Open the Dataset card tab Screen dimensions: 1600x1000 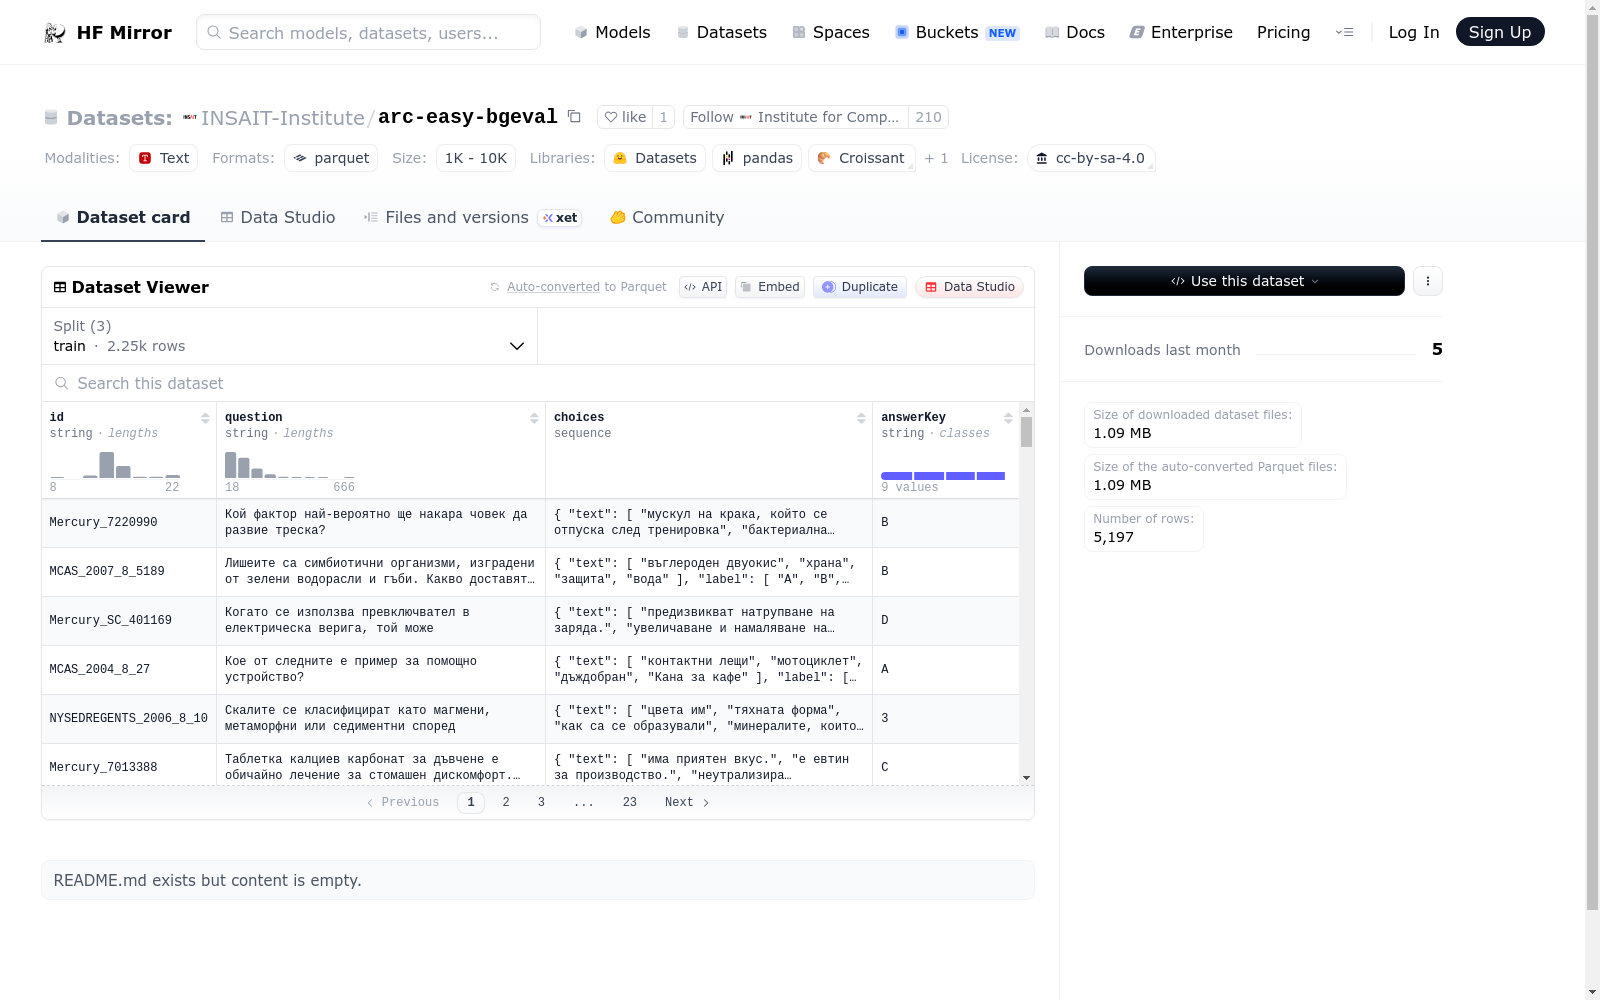click(123, 217)
